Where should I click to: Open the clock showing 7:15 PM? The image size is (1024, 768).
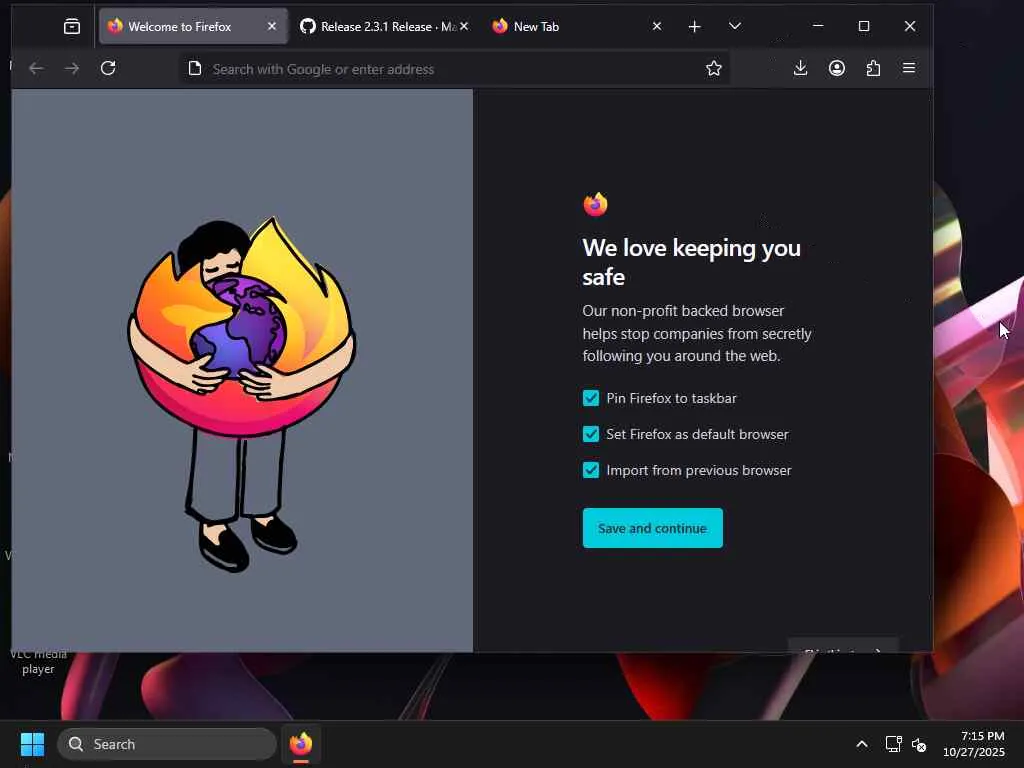point(974,744)
